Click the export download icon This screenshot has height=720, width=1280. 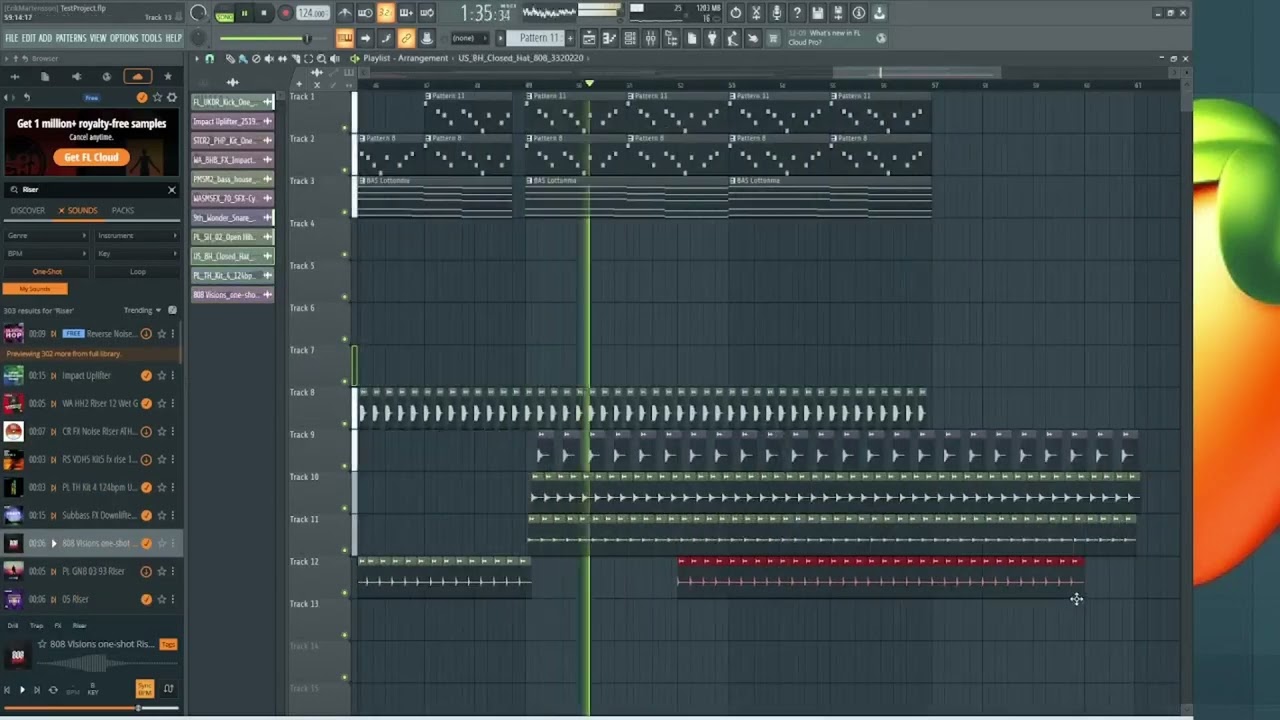pyautogui.click(x=879, y=13)
